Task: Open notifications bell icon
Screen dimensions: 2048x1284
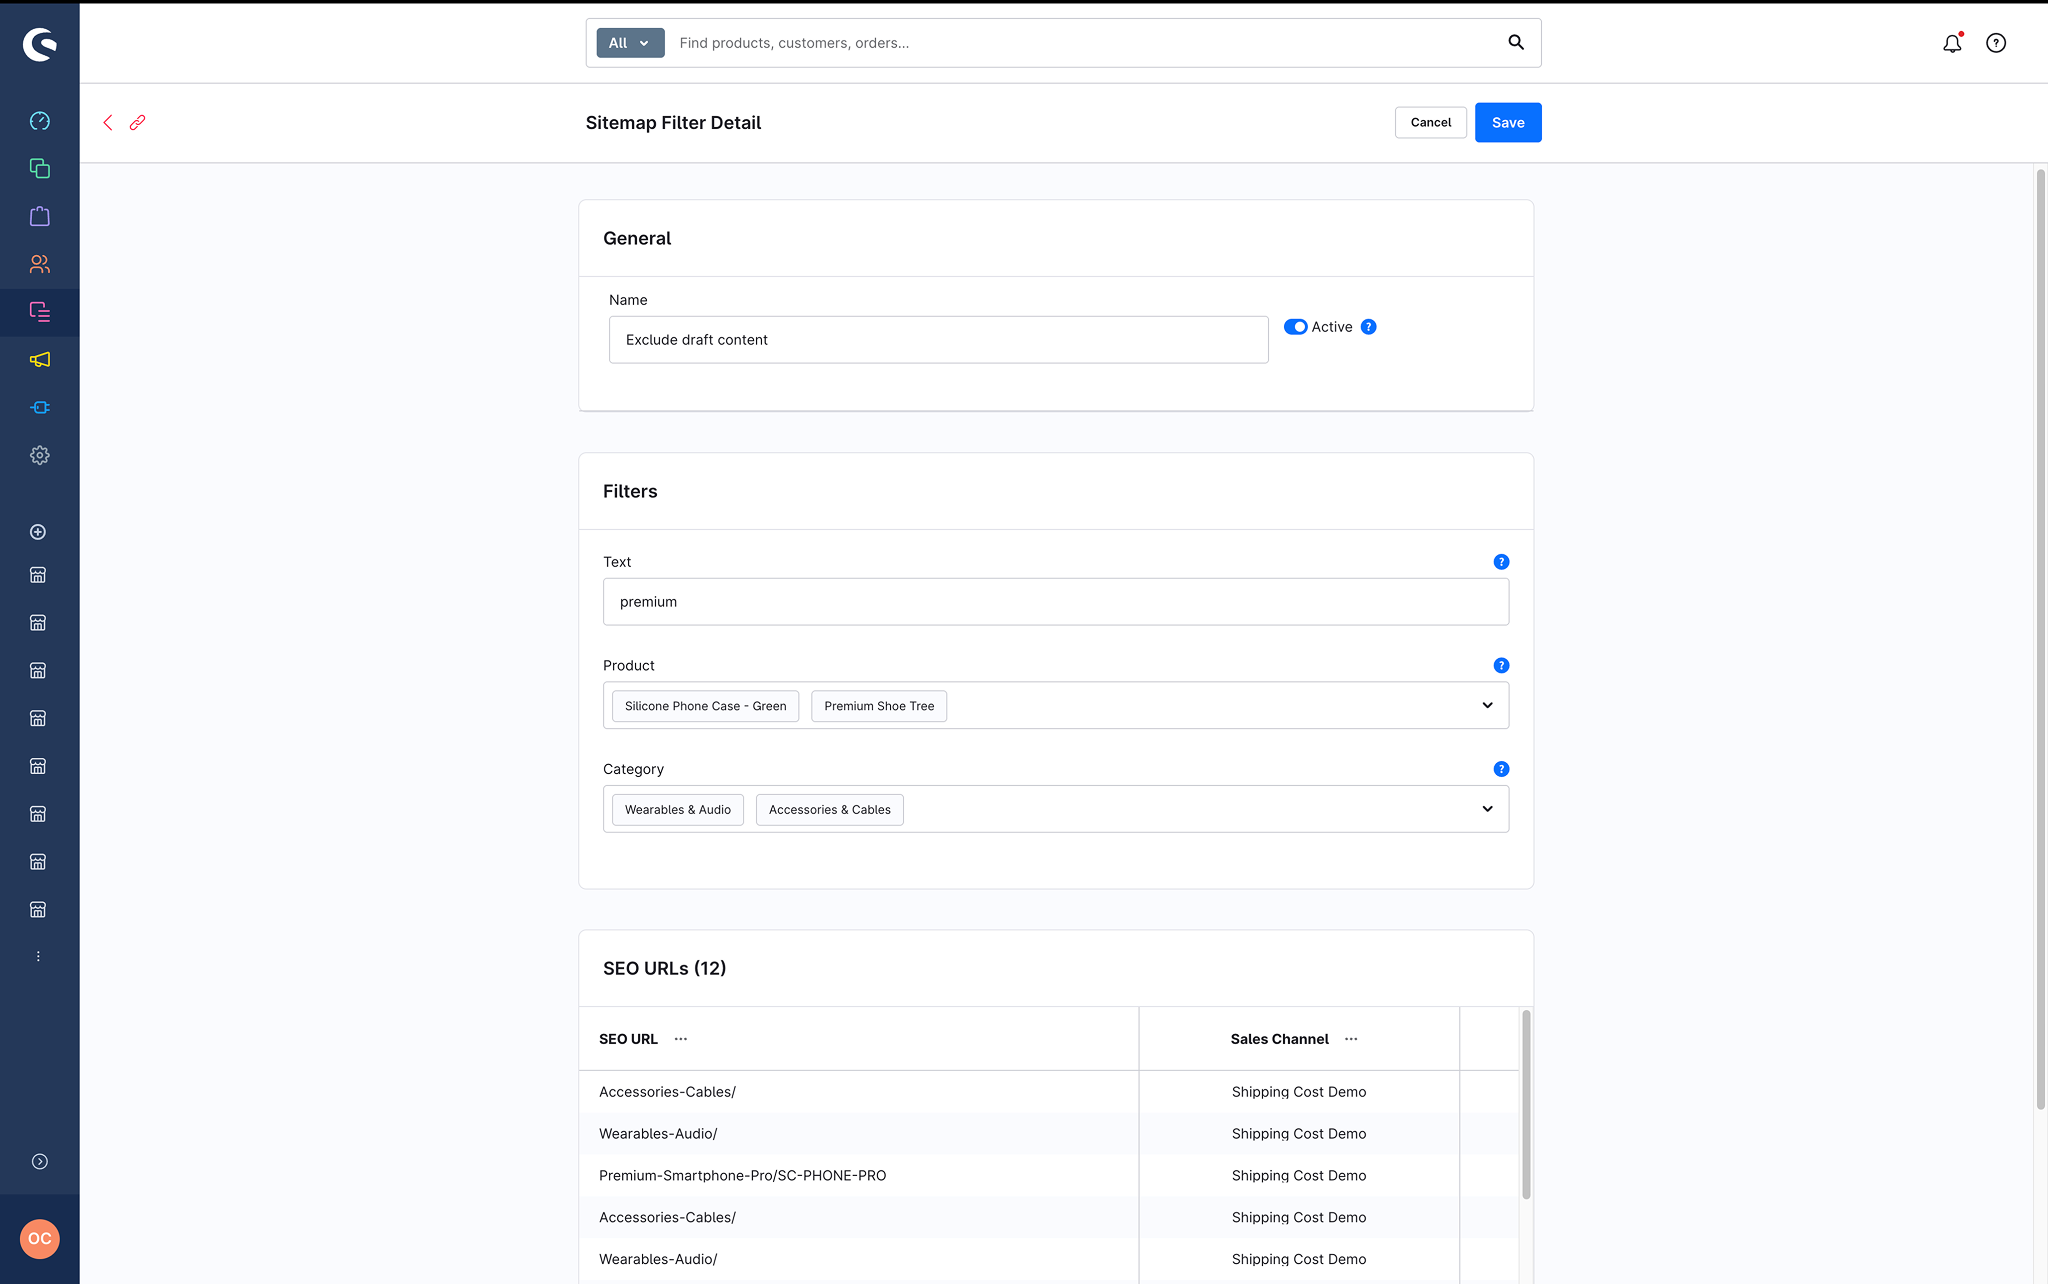Action: [x=1952, y=43]
